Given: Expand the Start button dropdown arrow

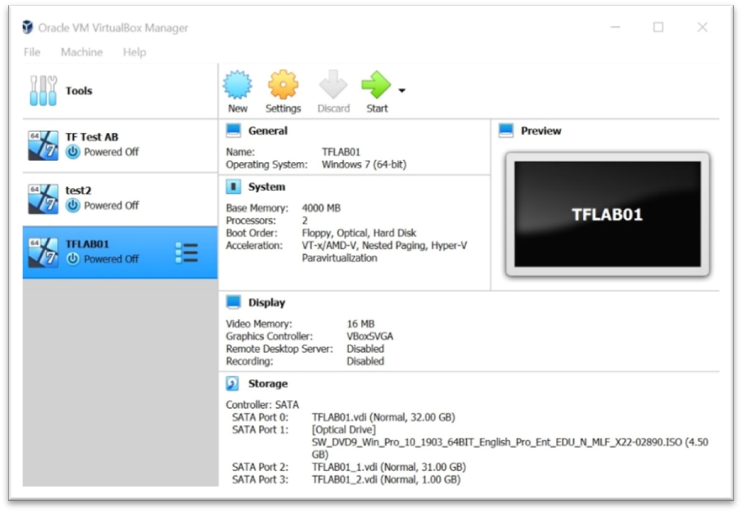Looking at the screenshot, I should click(402, 91).
